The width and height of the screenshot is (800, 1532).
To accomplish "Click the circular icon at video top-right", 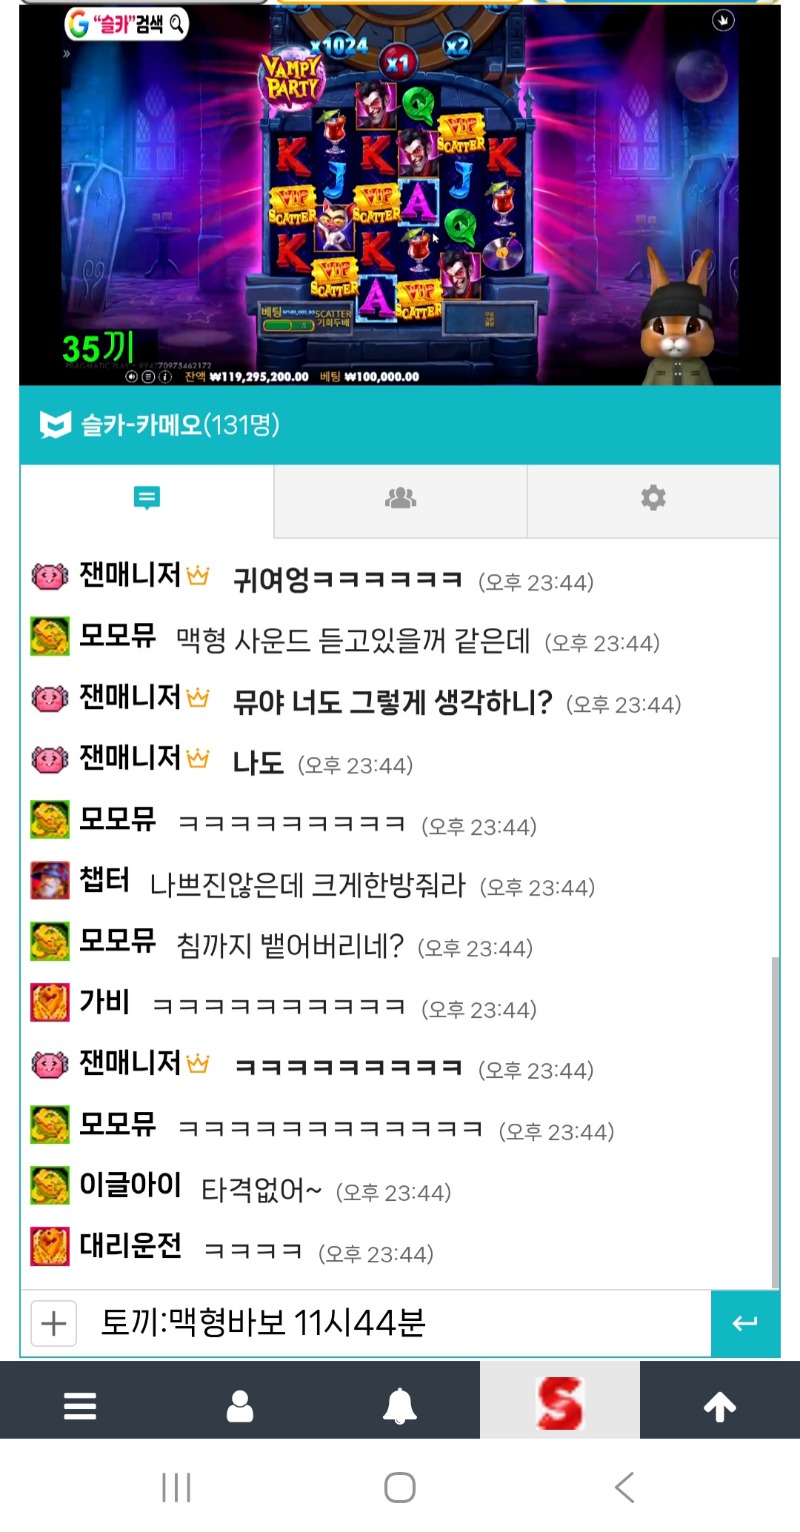I will [x=722, y=20].
